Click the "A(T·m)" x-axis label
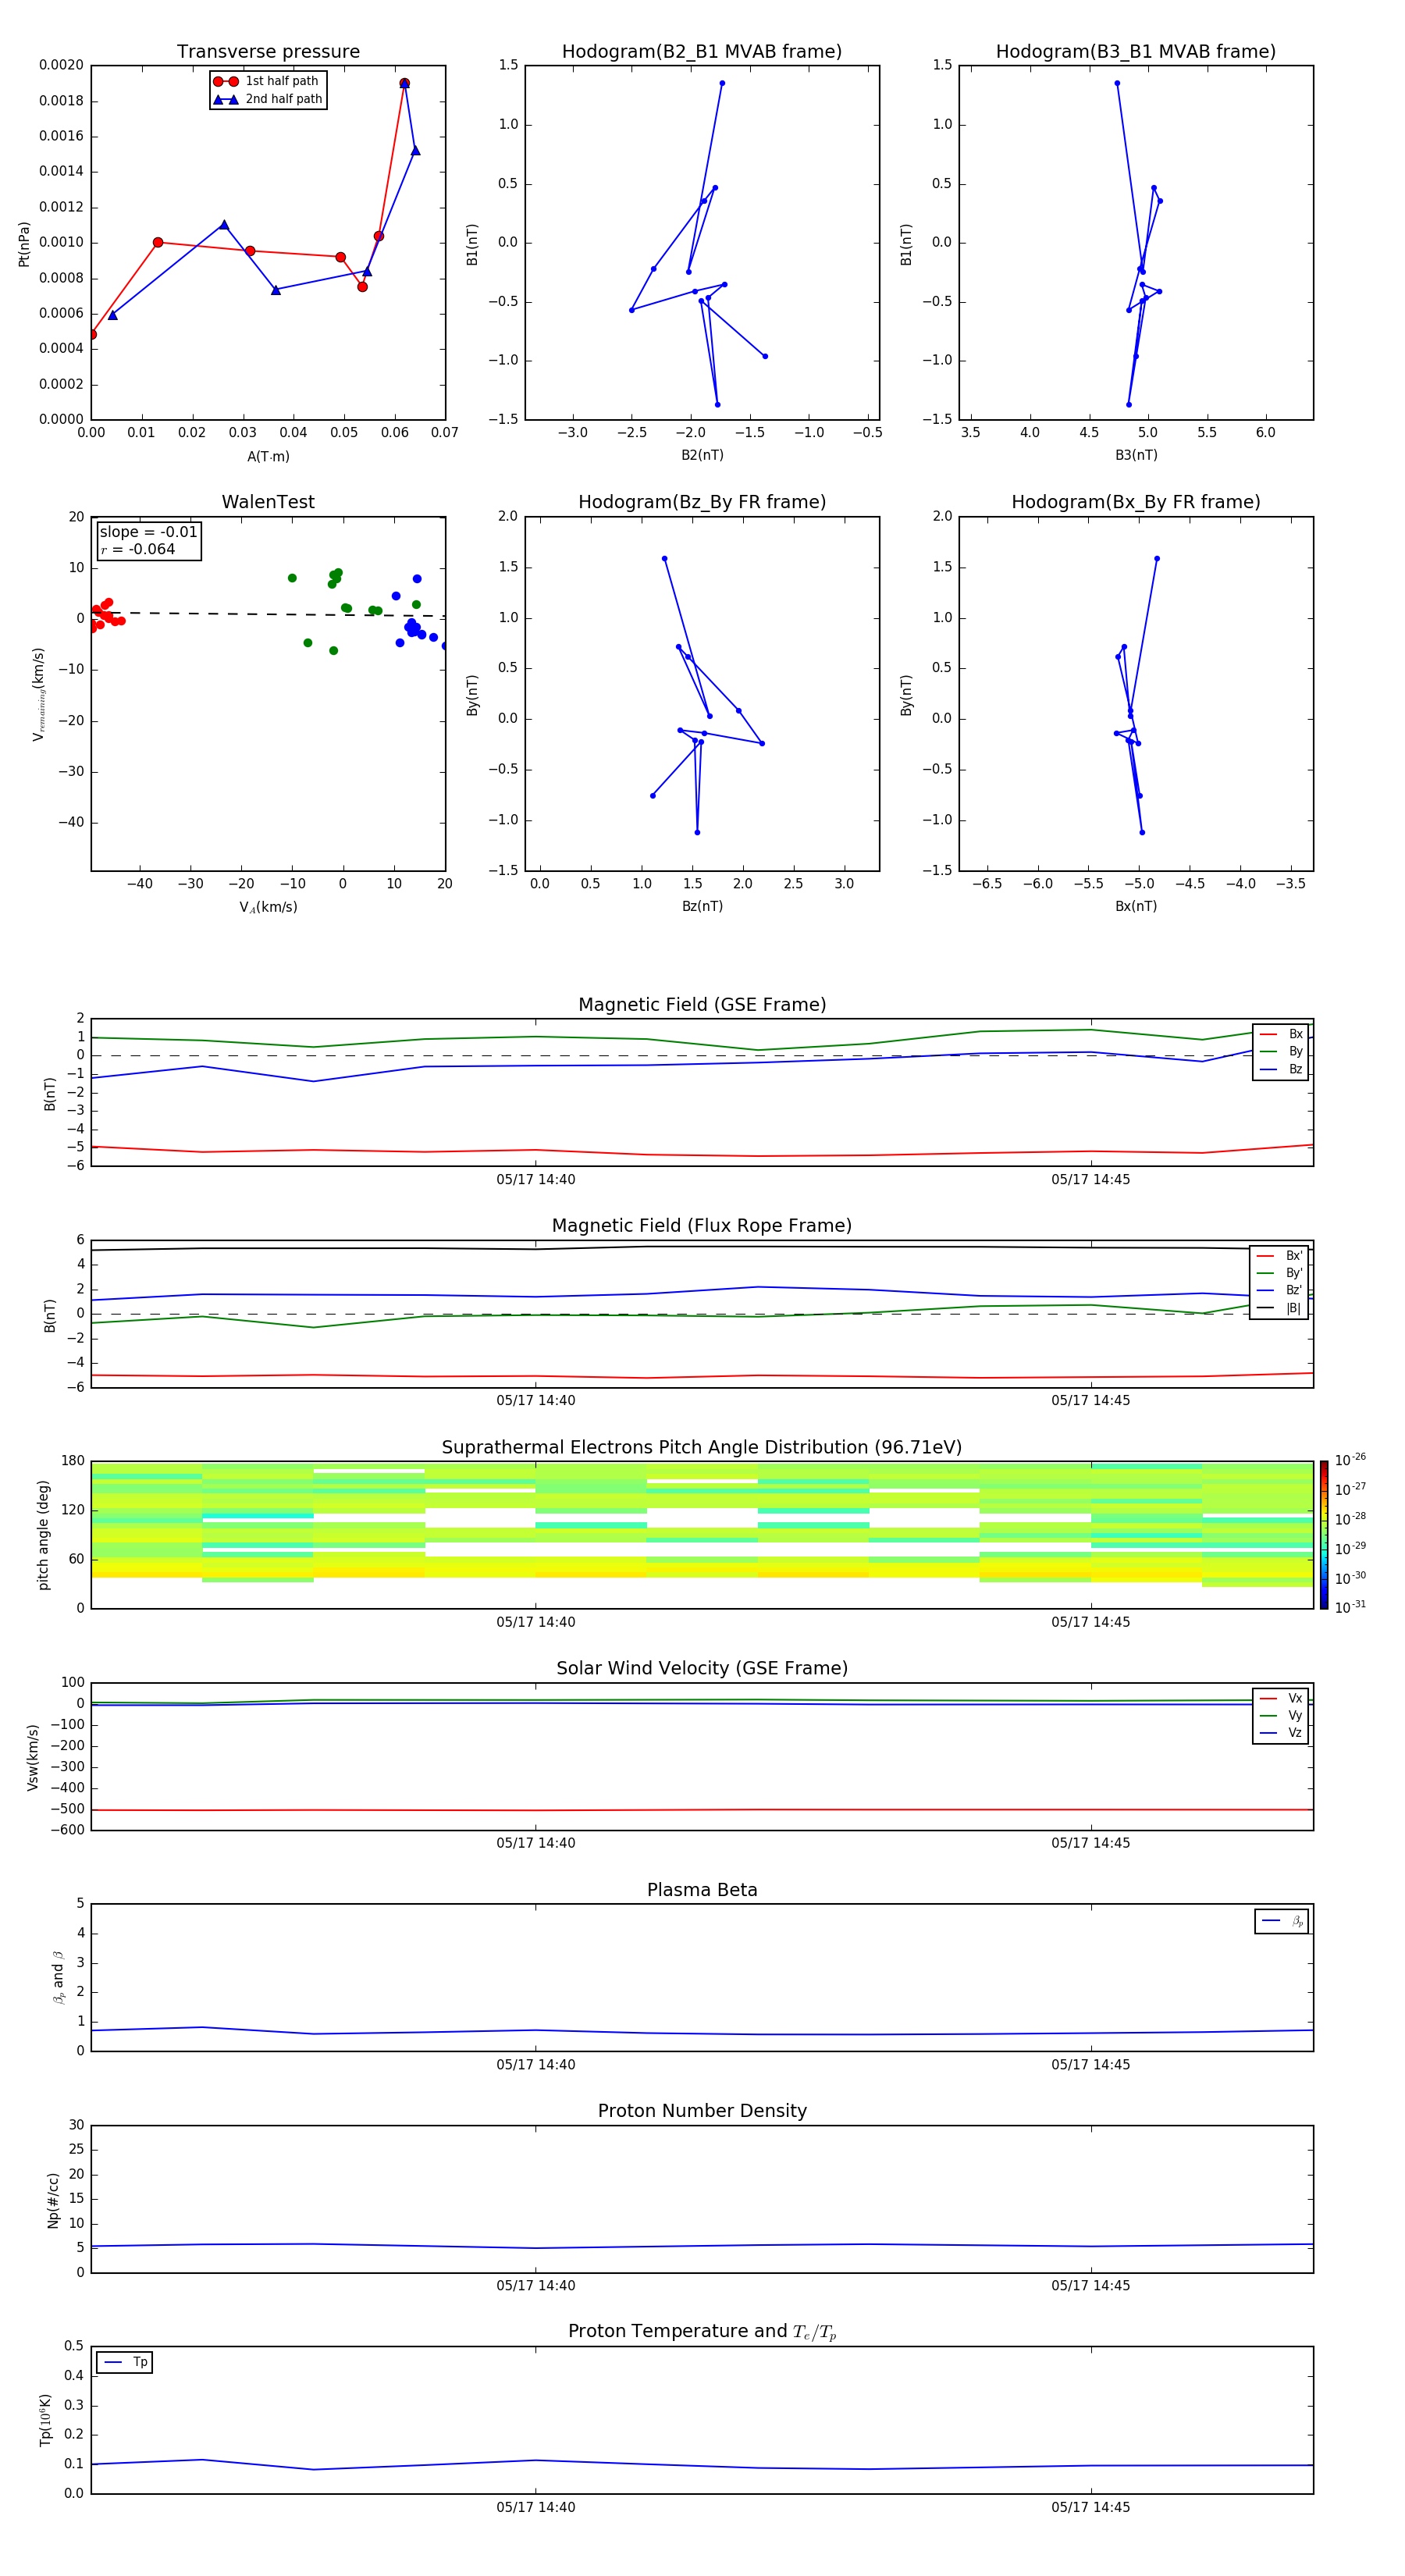This screenshot has height=2576, width=1405. pos(268,457)
